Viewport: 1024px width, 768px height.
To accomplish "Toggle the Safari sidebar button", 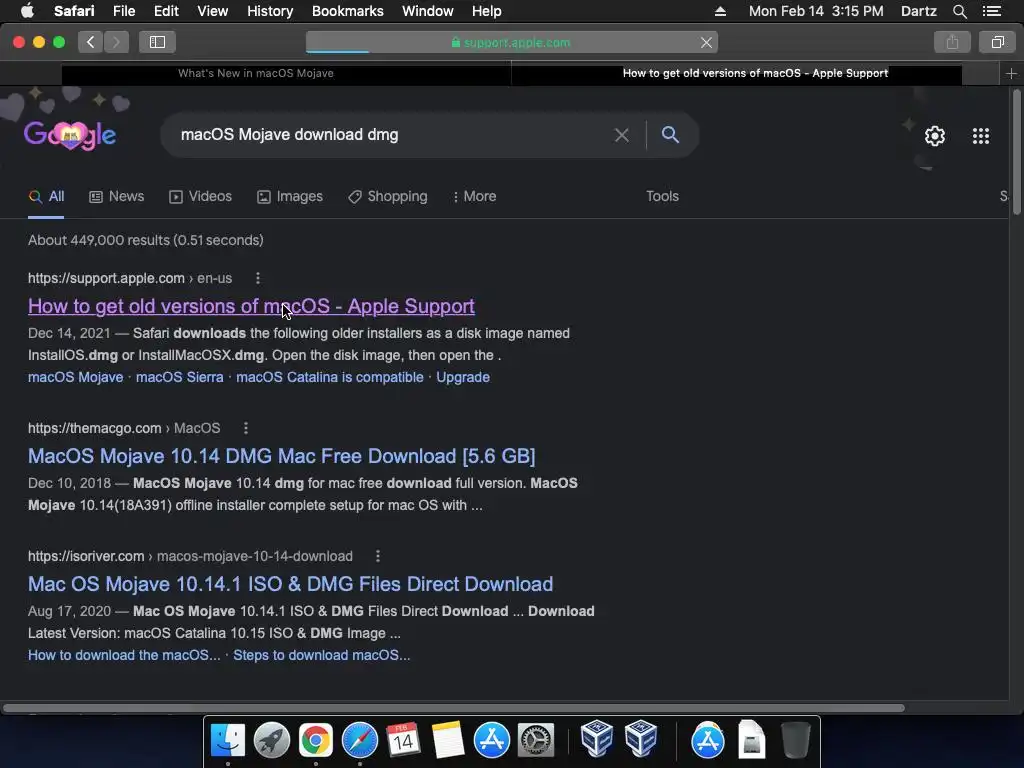I will click(x=157, y=42).
